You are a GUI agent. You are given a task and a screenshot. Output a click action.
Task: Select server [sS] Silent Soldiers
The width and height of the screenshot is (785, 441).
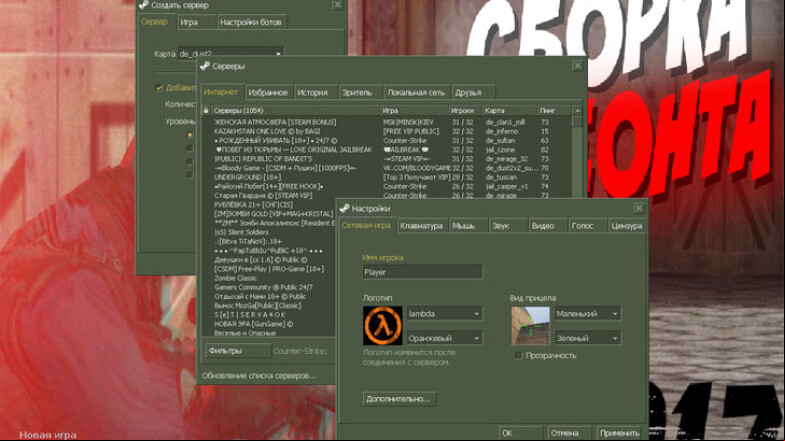(241, 232)
